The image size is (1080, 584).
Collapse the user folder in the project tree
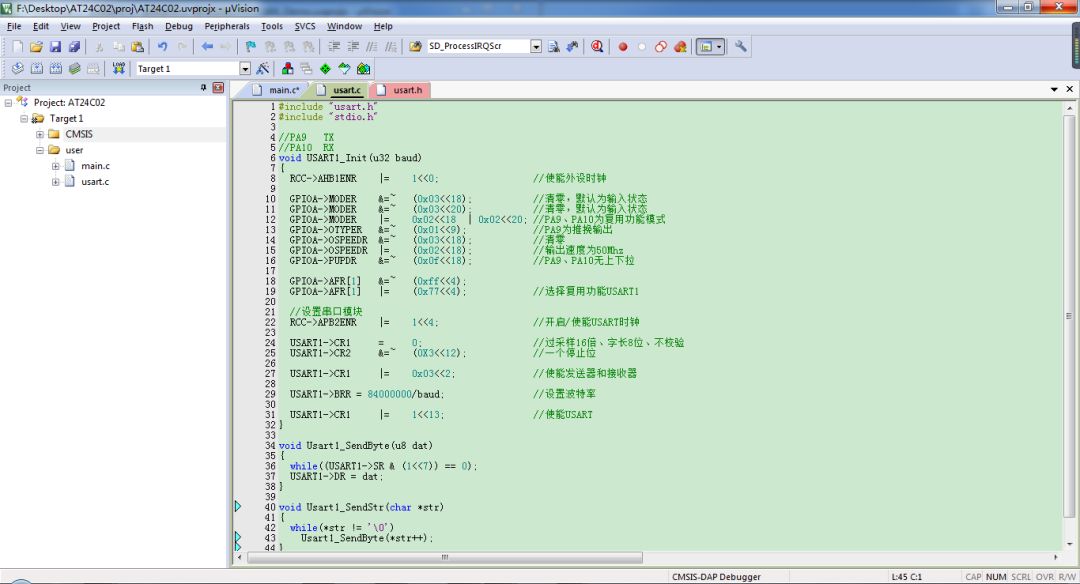point(40,150)
